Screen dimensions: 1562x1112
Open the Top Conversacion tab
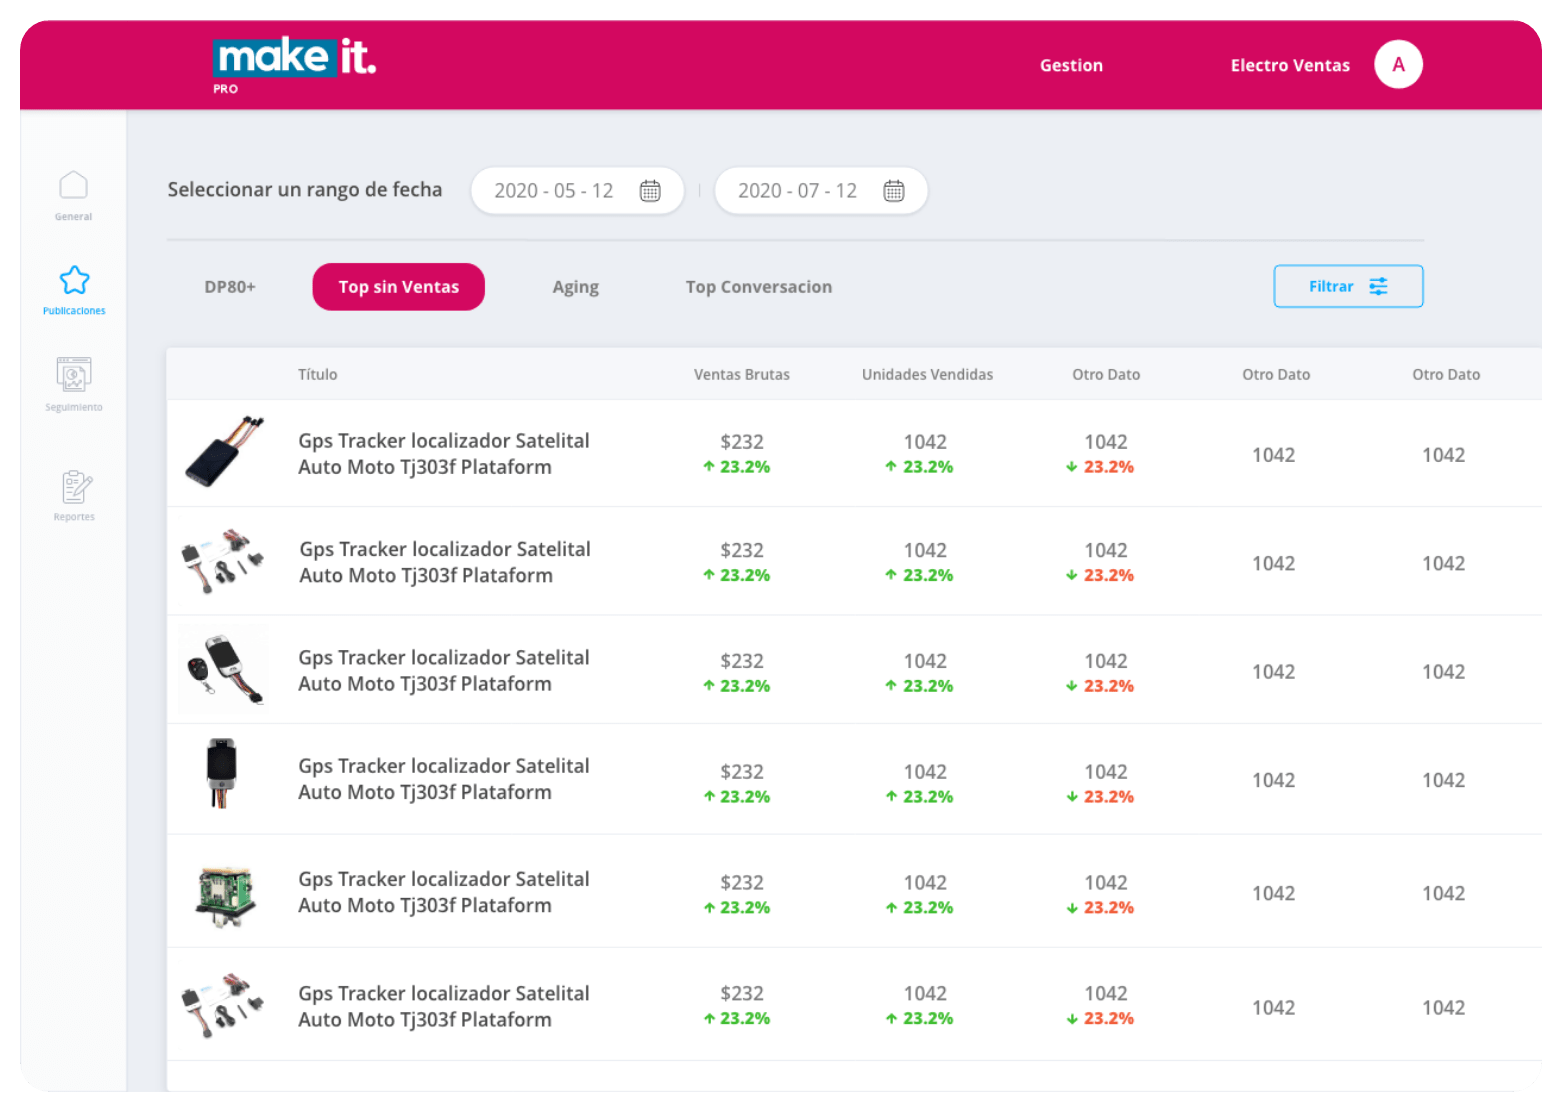coord(758,287)
